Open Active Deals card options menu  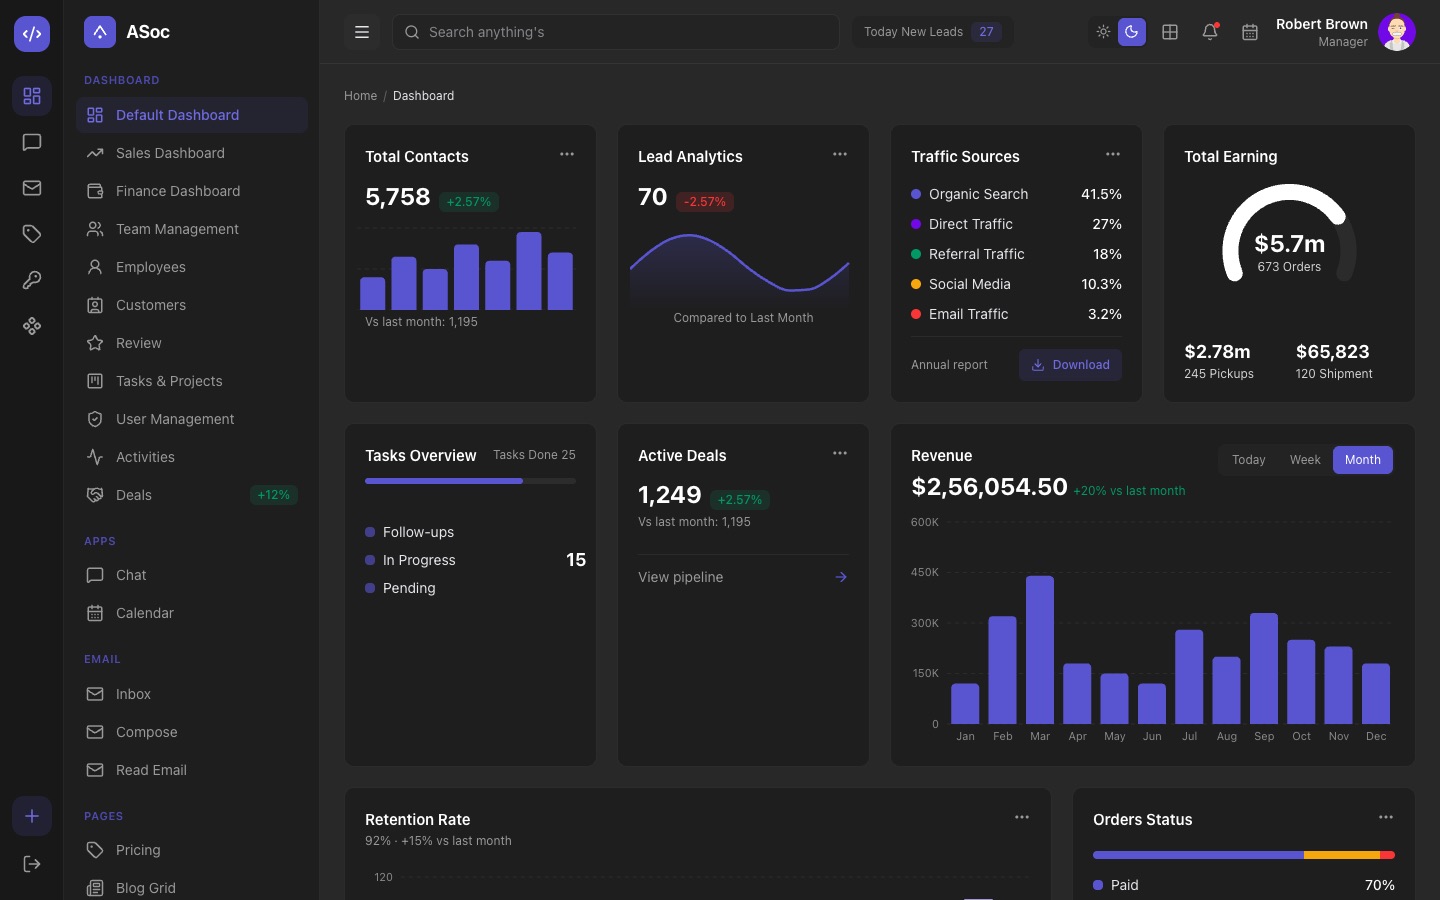840,453
